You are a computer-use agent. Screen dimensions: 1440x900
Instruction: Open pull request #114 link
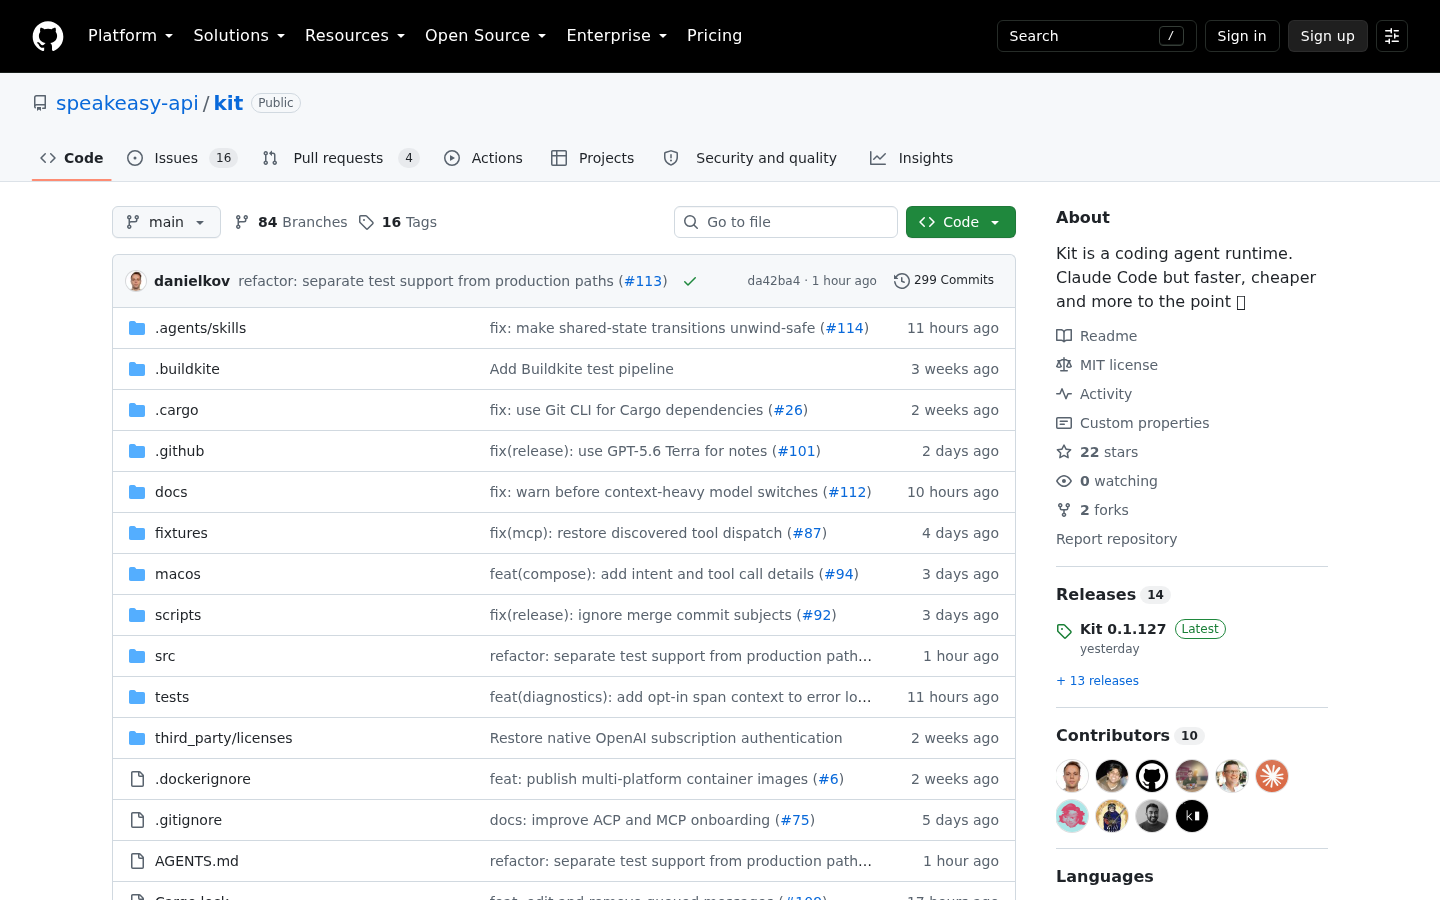point(845,328)
